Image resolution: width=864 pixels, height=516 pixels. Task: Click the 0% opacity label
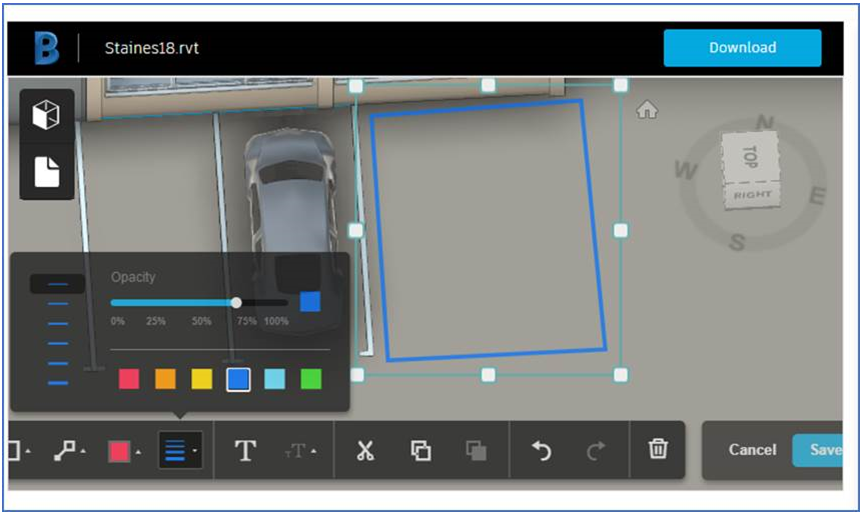click(x=117, y=321)
